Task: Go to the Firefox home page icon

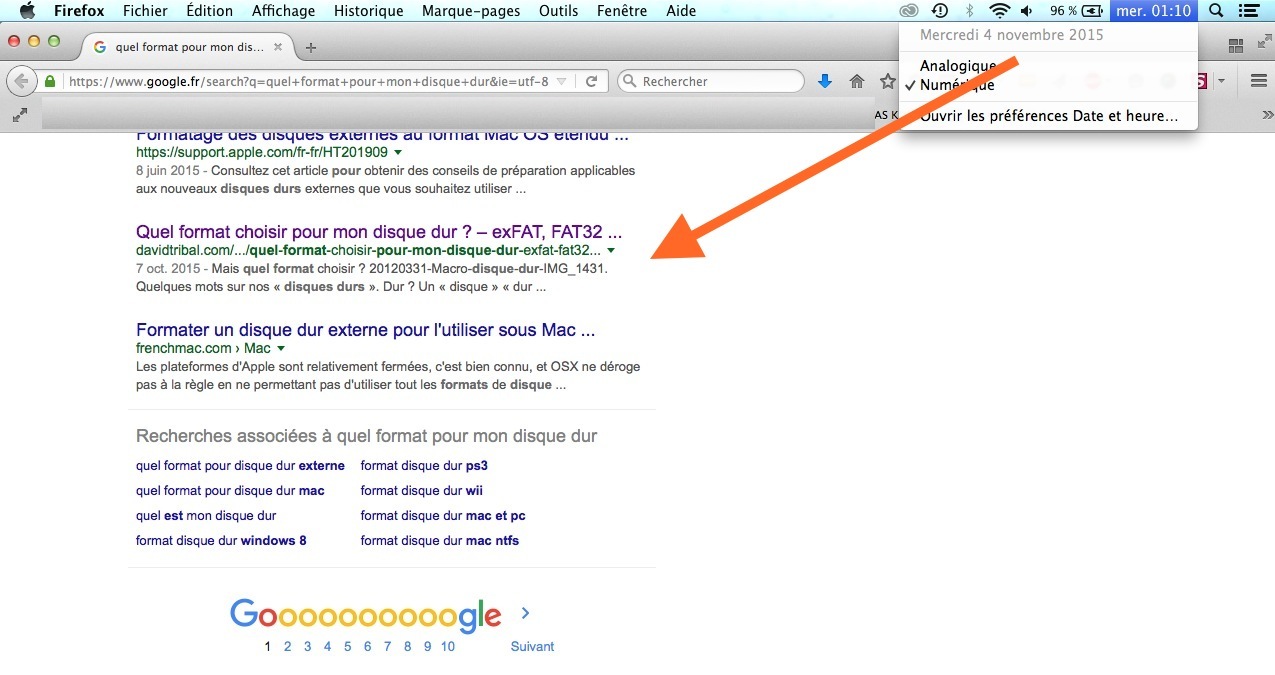Action: click(857, 82)
